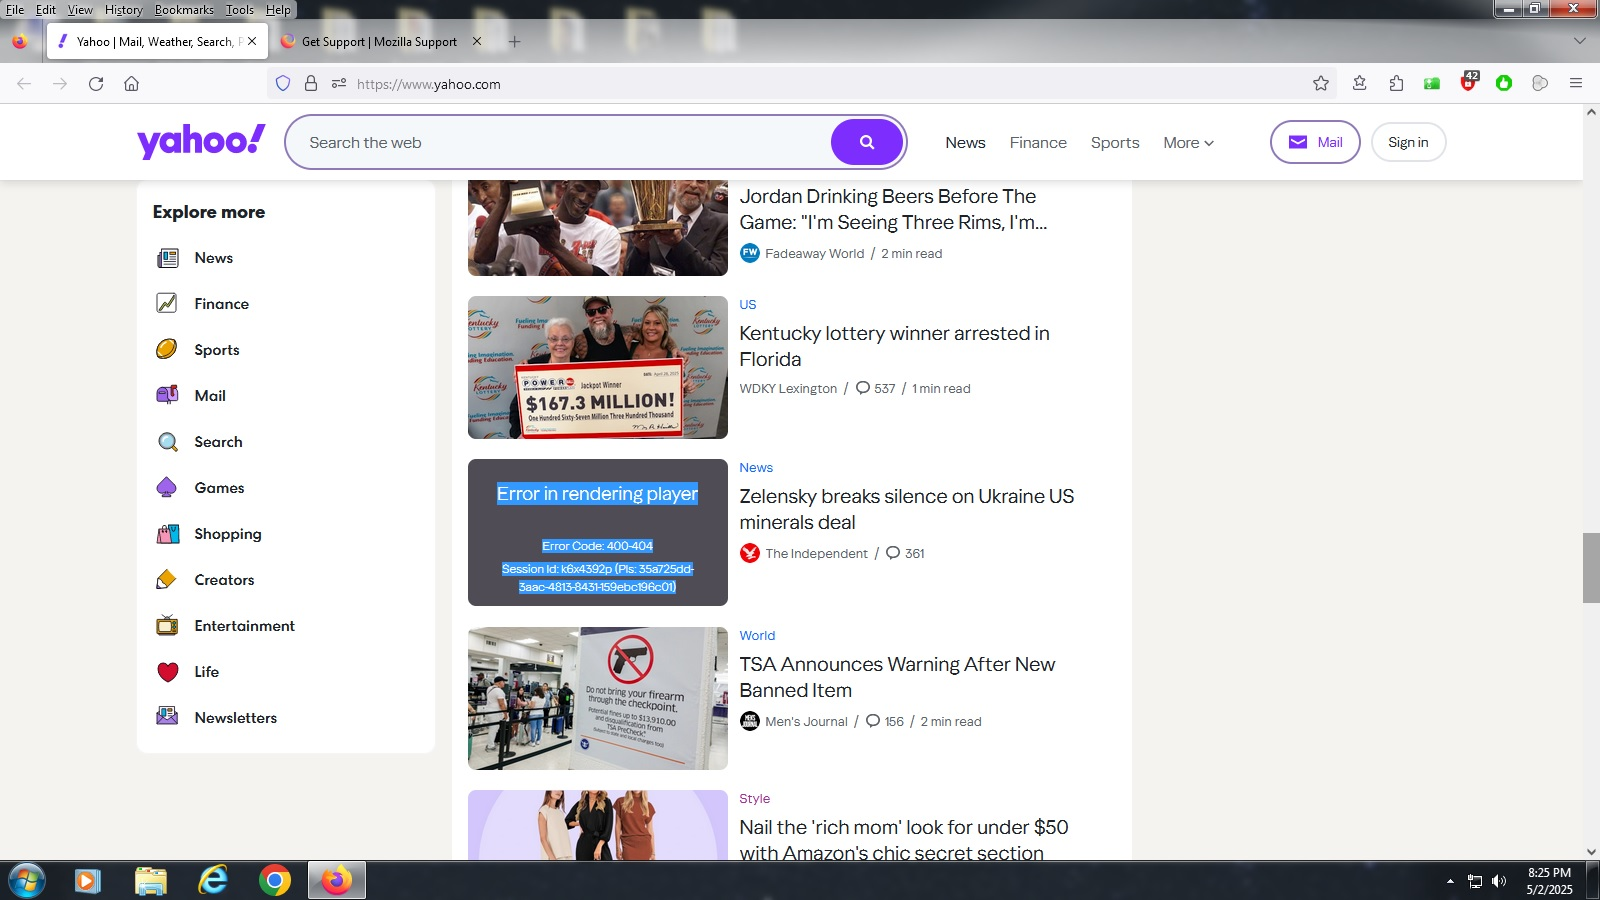Open TSA Announces Warning headline
The width and height of the screenshot is (1600, 900).
(x=897, y=677)
